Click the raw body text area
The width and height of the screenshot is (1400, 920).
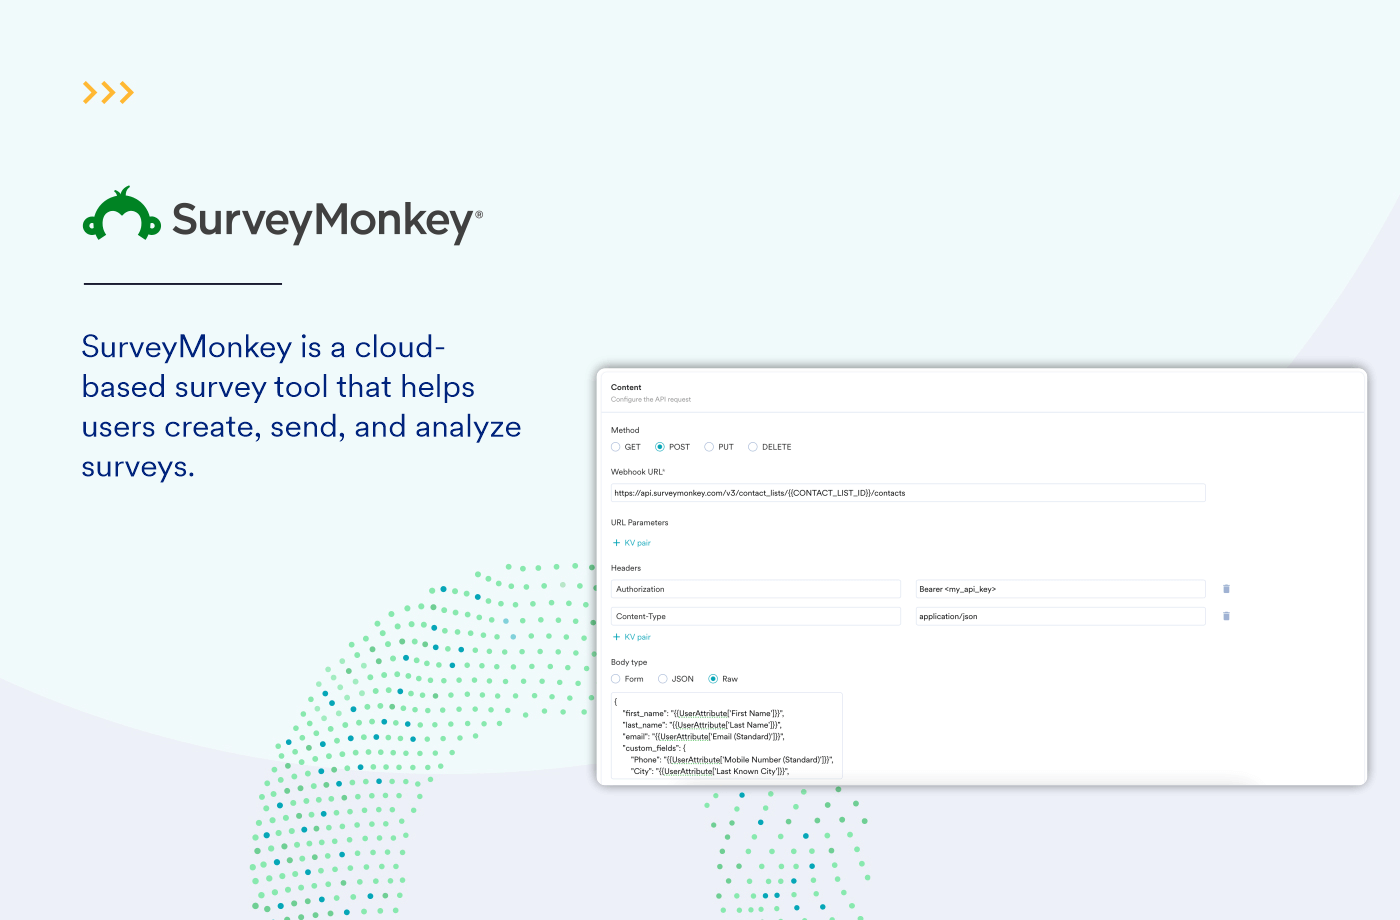pos(727,736)
